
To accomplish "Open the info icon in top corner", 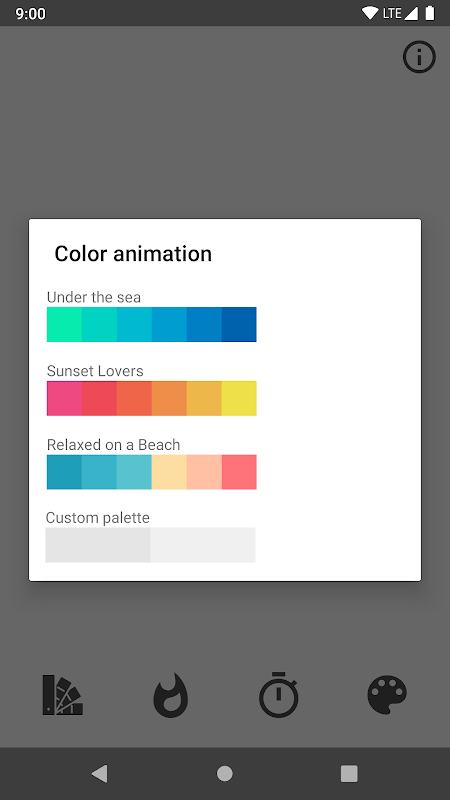I will click(419, 57).
